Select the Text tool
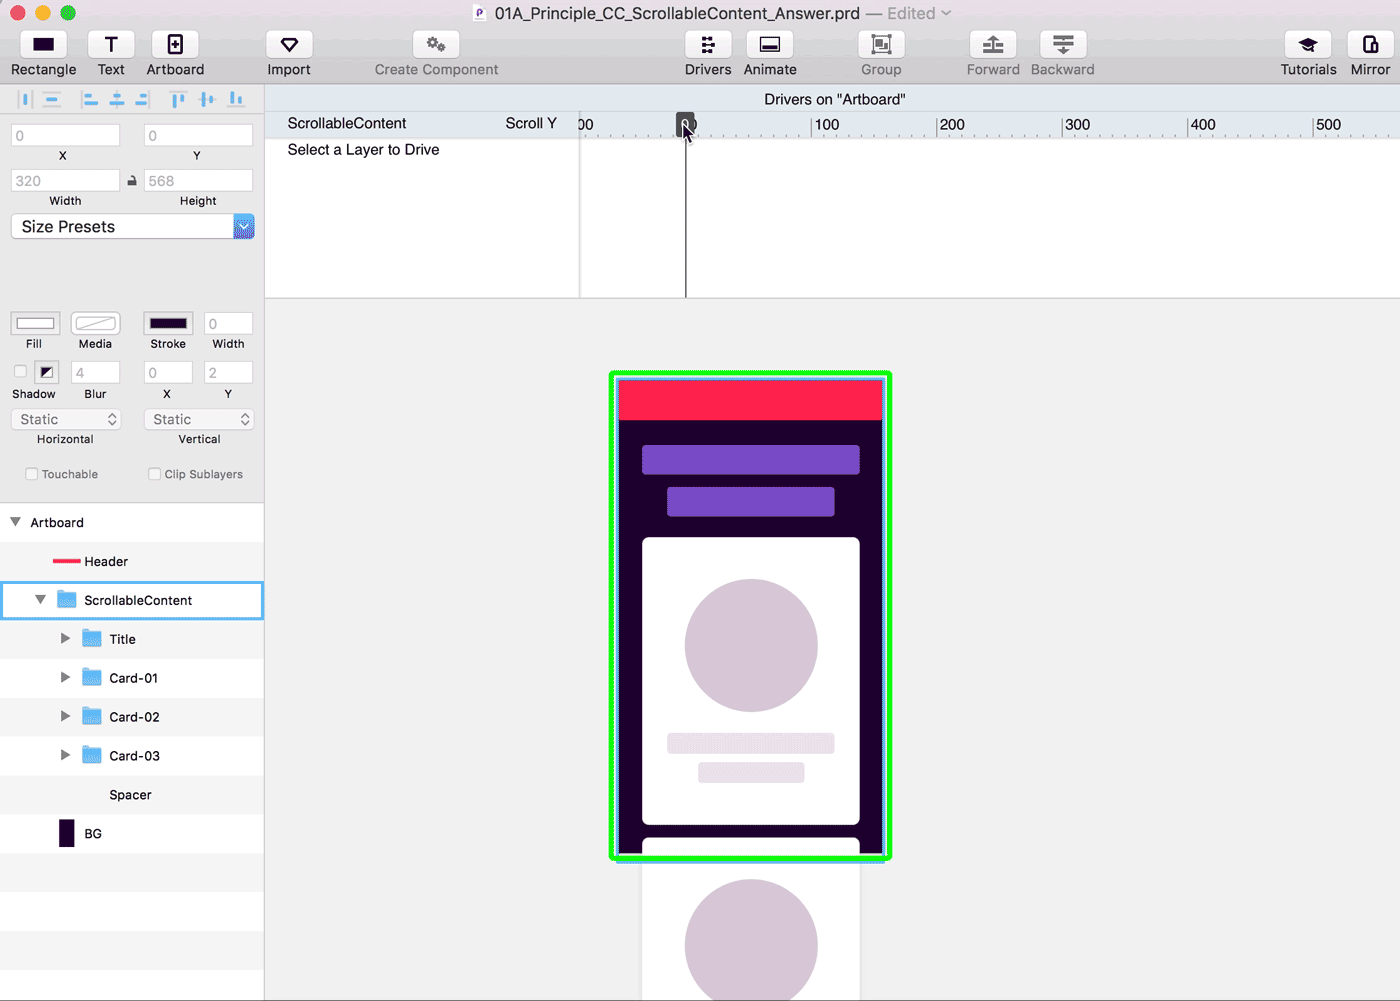 pyautogui.click(x=111, y=45)
